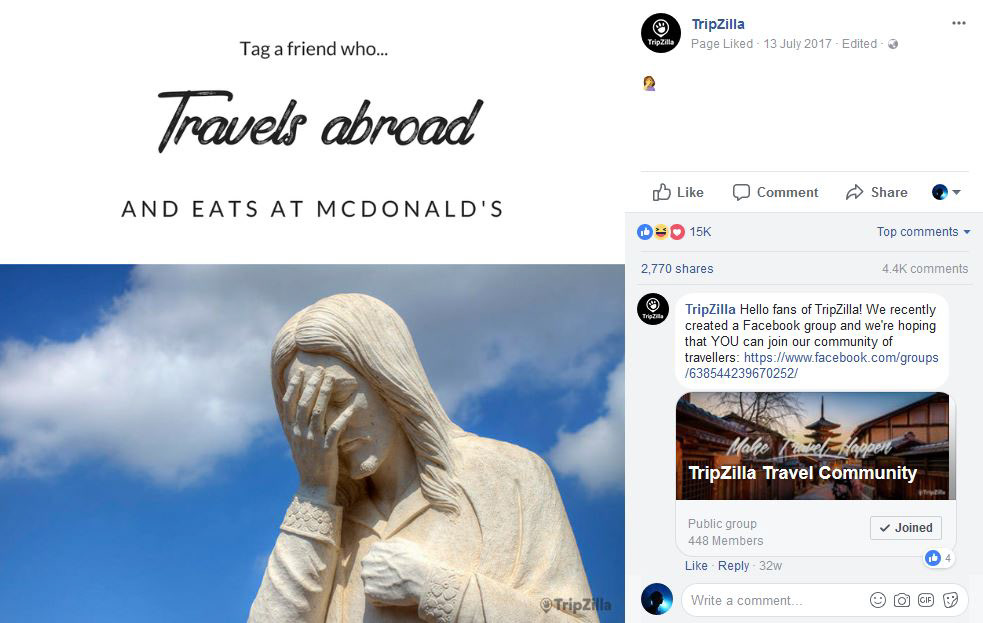Add a GIF to the comment
The width and height of the screenshot is (983, 623).
[x=926, y=600]
